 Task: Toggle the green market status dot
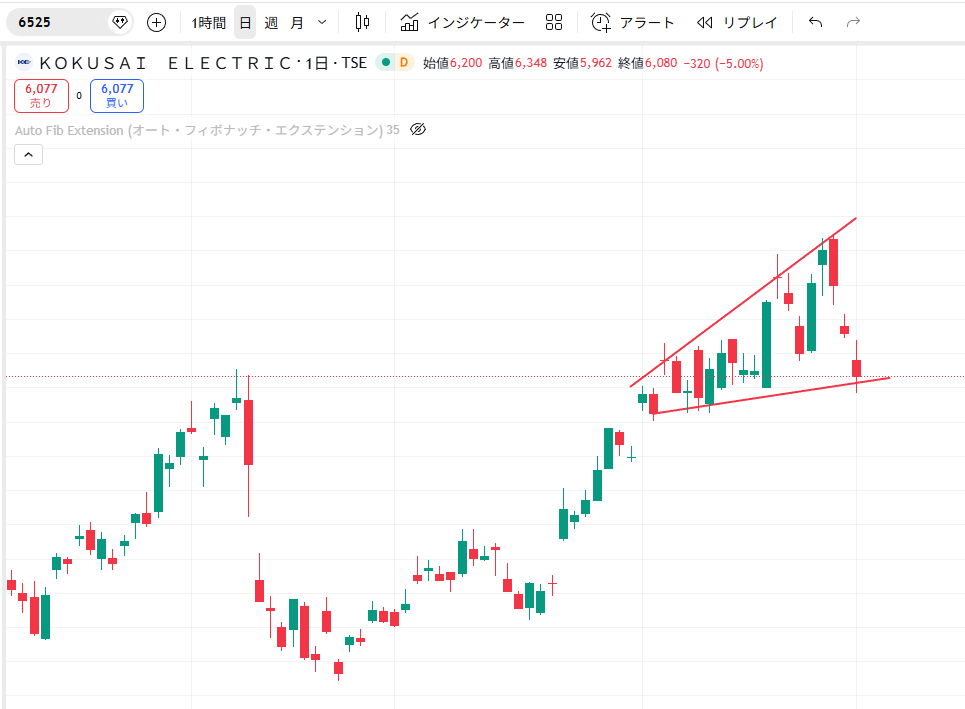pyautogui.click(x=386, y=63)
